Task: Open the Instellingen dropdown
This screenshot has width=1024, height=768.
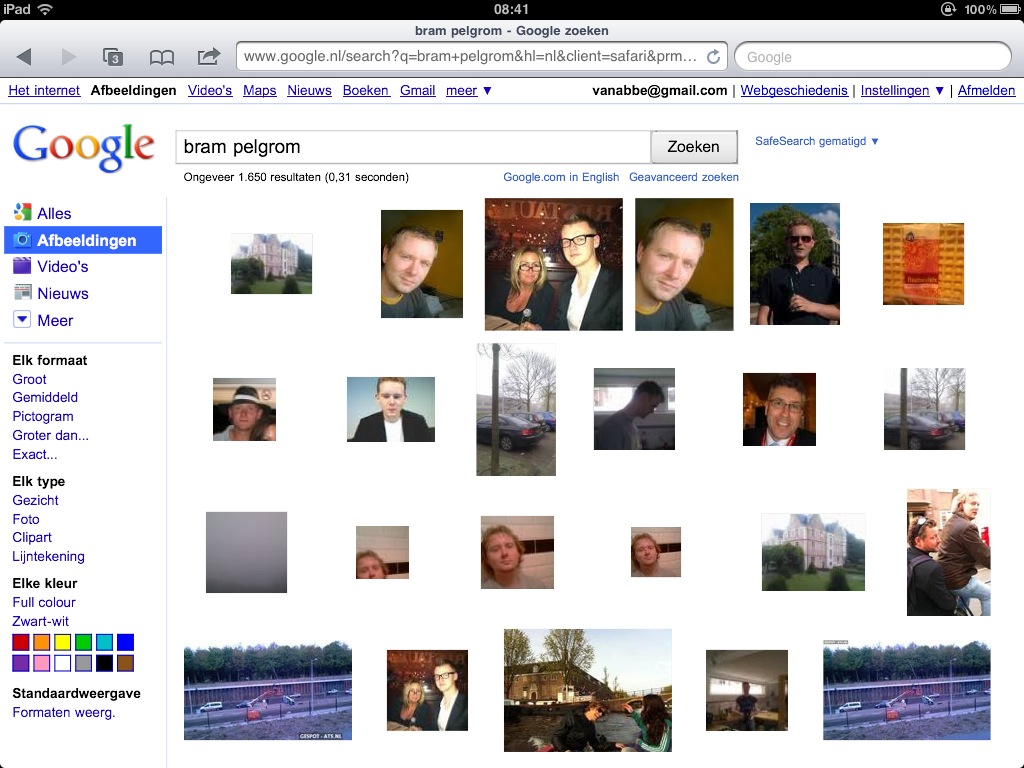Action: point(902,90)
